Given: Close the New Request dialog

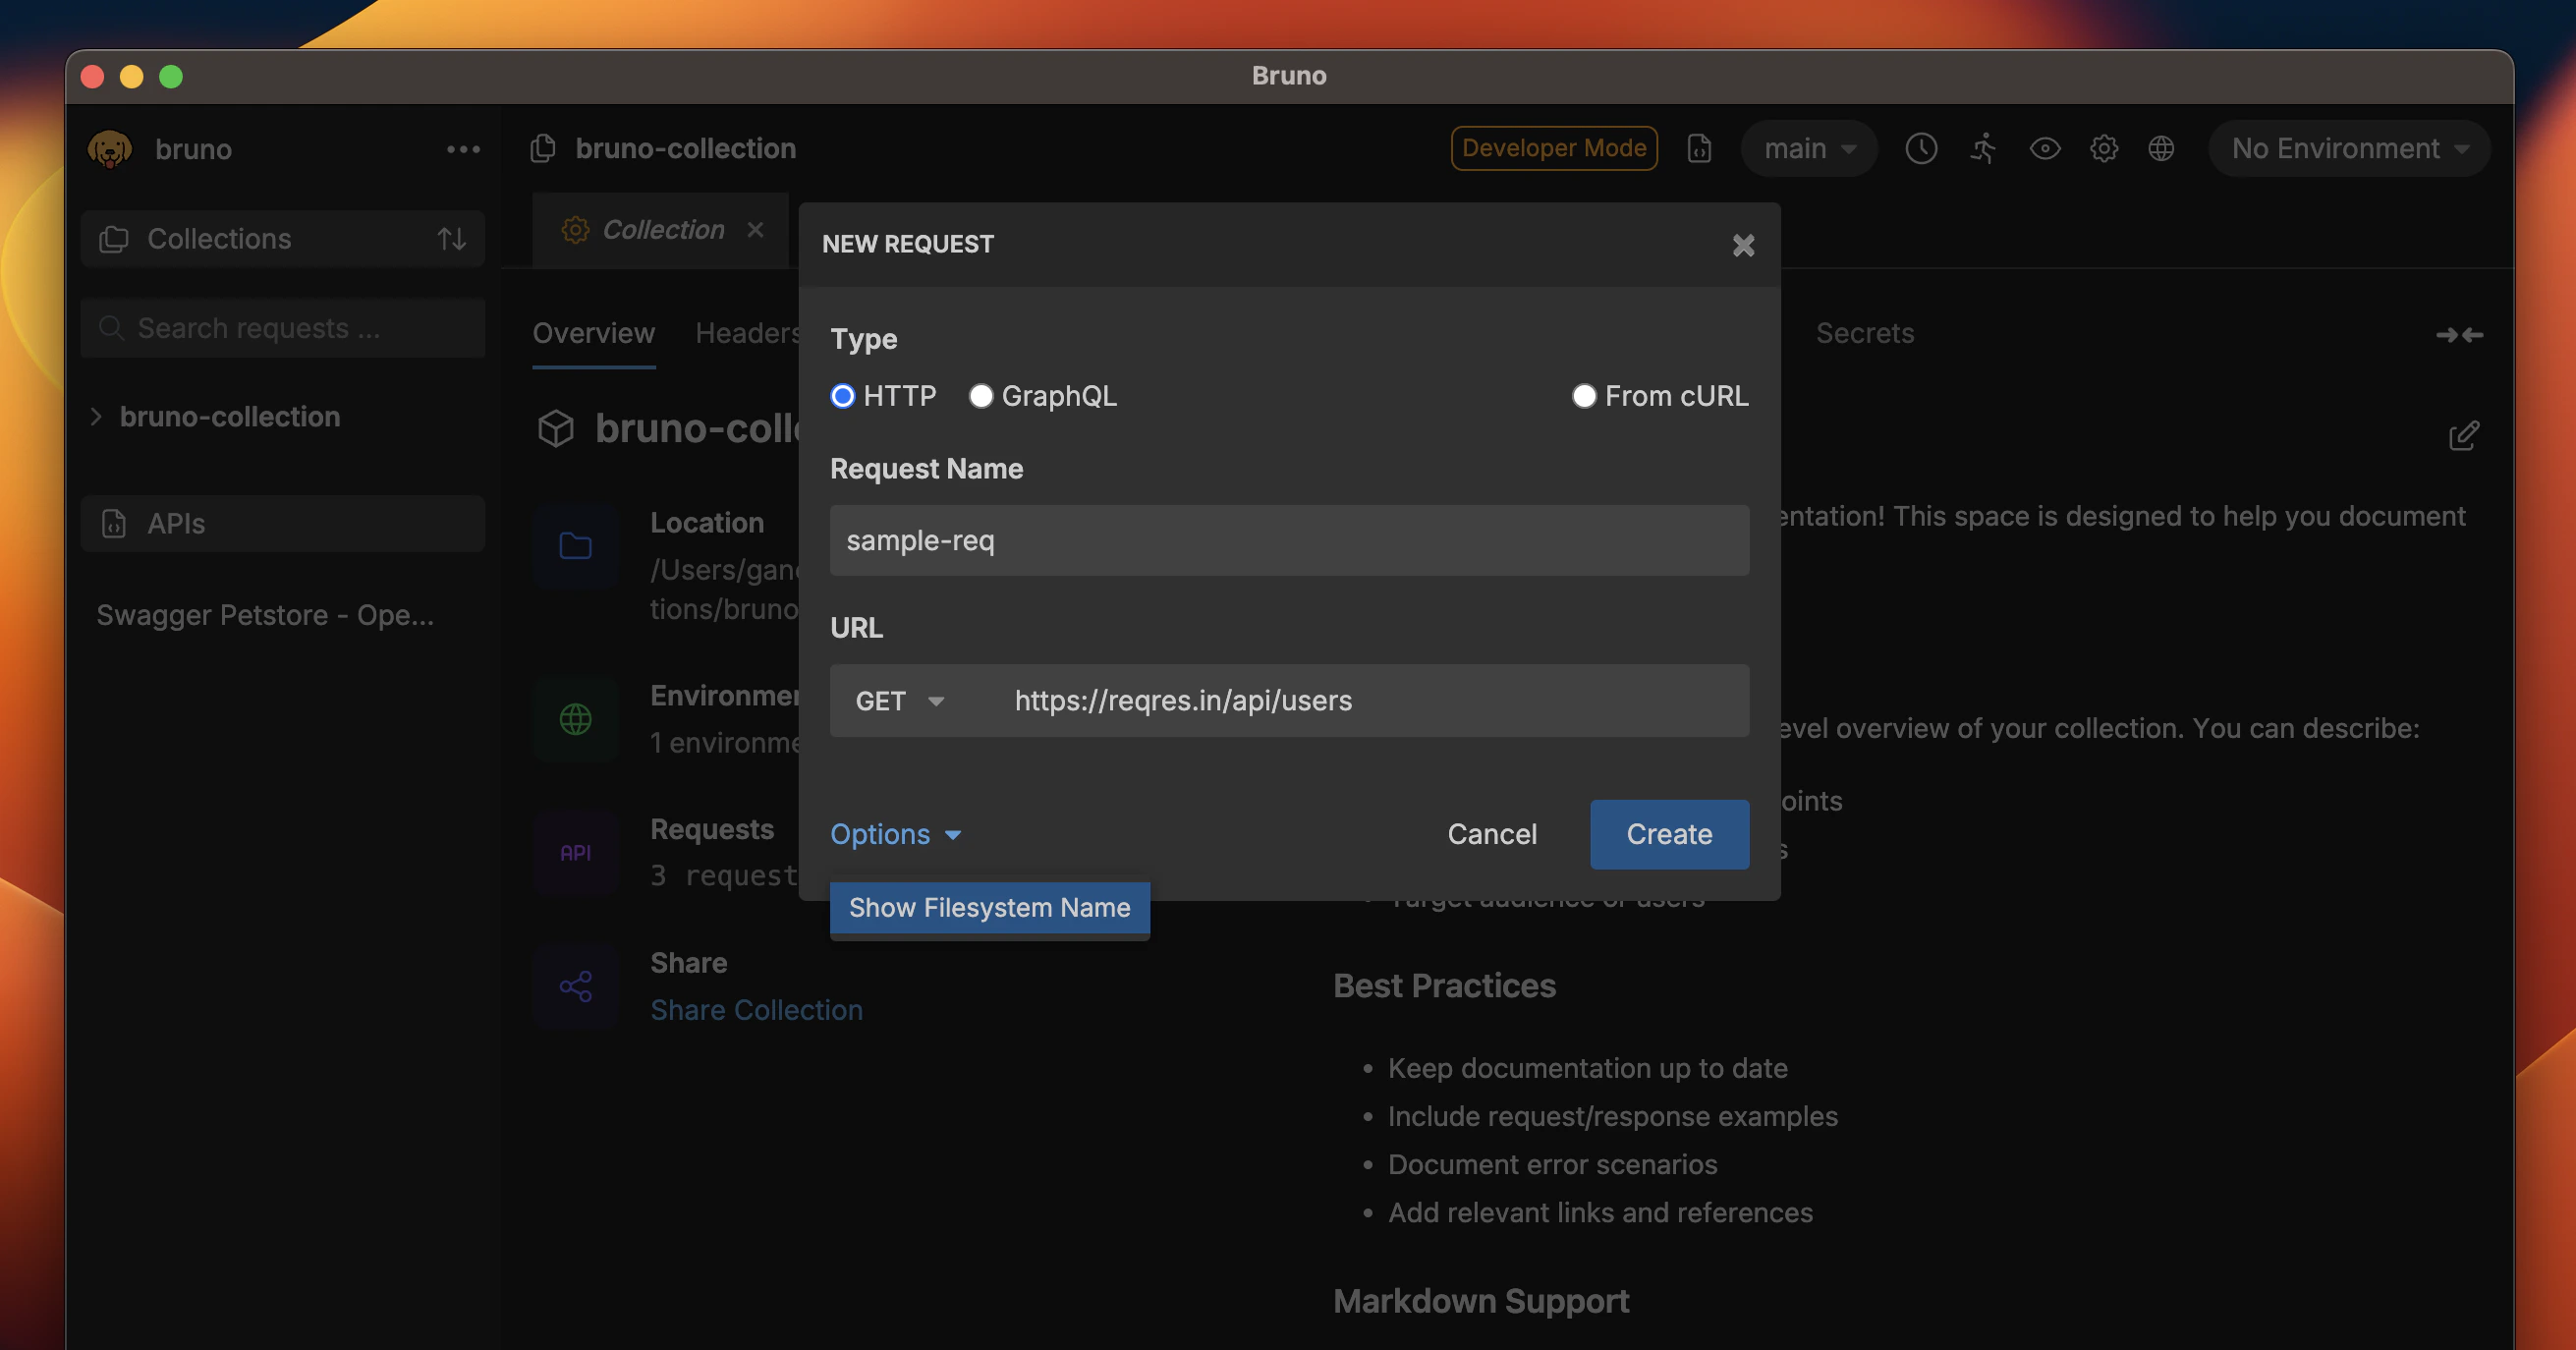Looking at the screenshot, I should point(1743,245).
